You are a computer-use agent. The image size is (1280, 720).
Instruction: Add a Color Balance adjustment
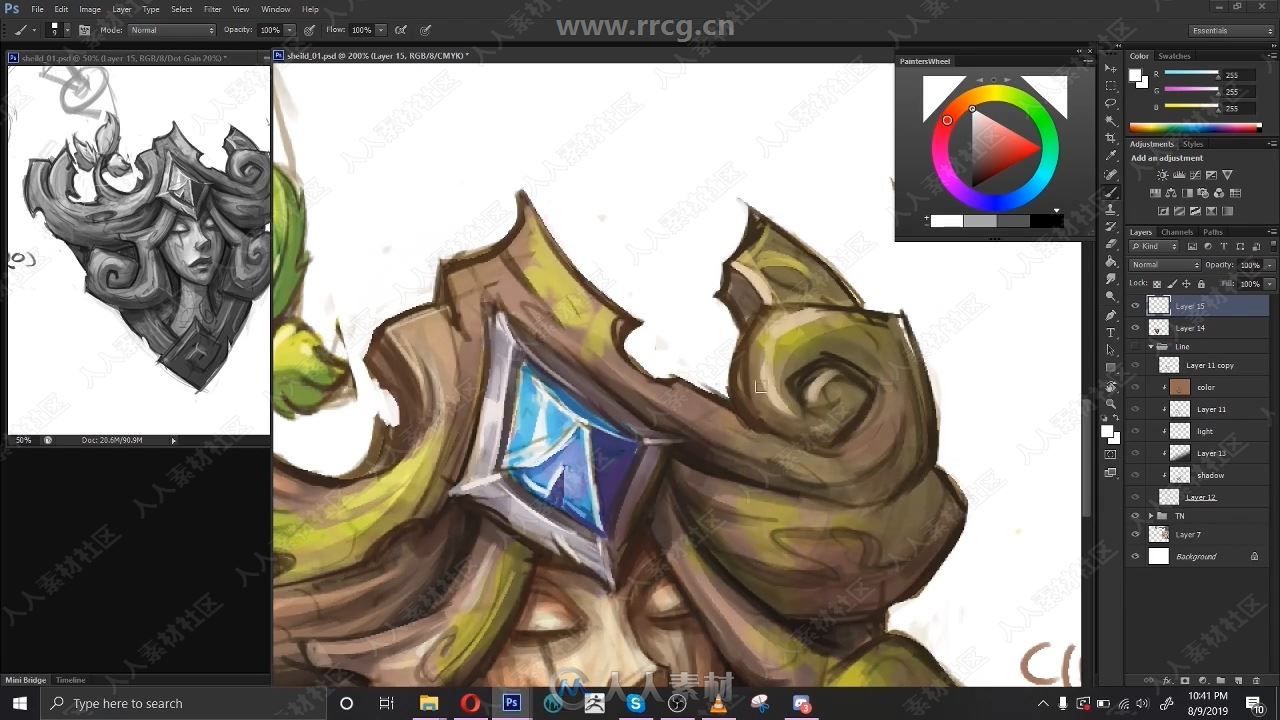click(x=1171, y=192)
